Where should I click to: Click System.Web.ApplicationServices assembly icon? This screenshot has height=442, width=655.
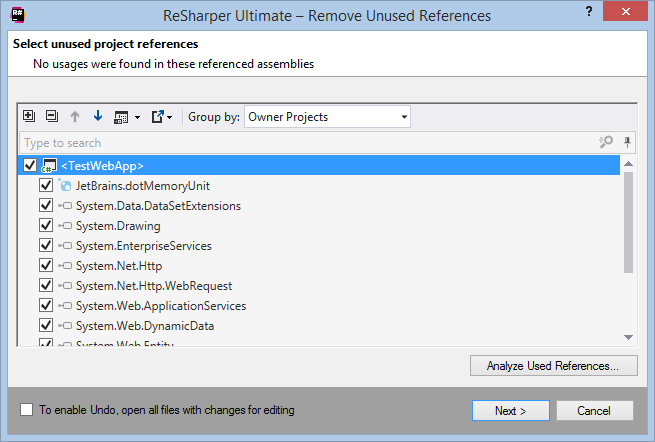(x=65, y=306)
